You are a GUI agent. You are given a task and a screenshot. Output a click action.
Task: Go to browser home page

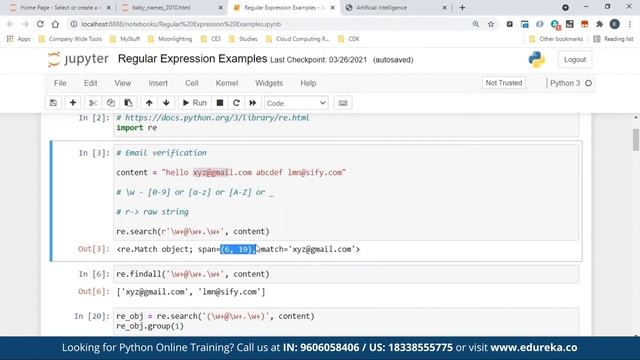(x=55, y=24)
